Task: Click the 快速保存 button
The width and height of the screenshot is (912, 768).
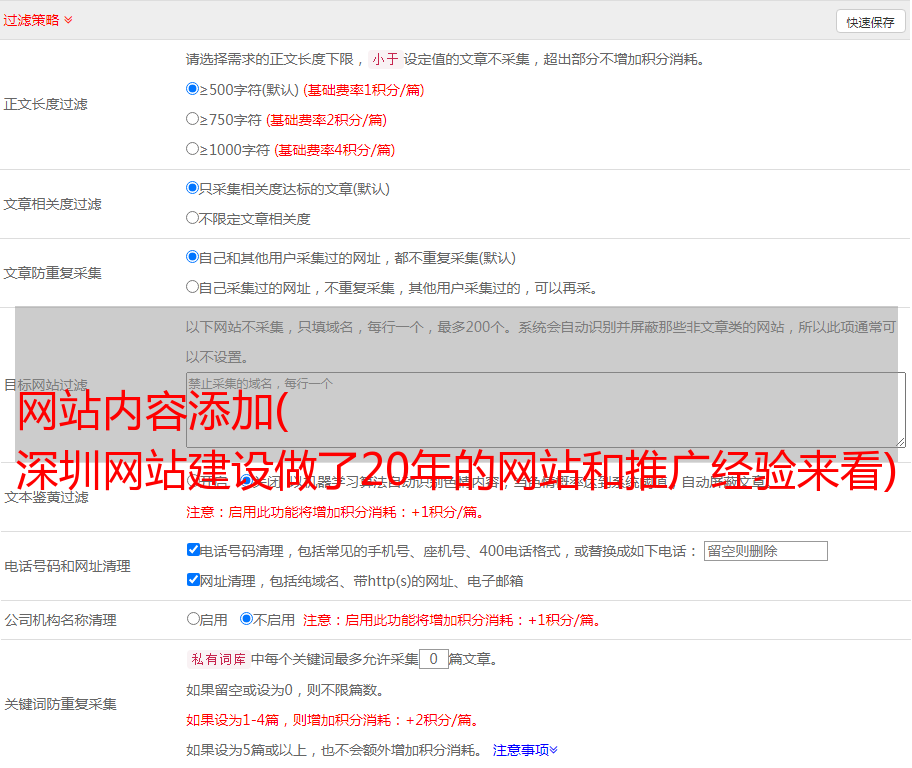Action: click(x=870, y=22)
